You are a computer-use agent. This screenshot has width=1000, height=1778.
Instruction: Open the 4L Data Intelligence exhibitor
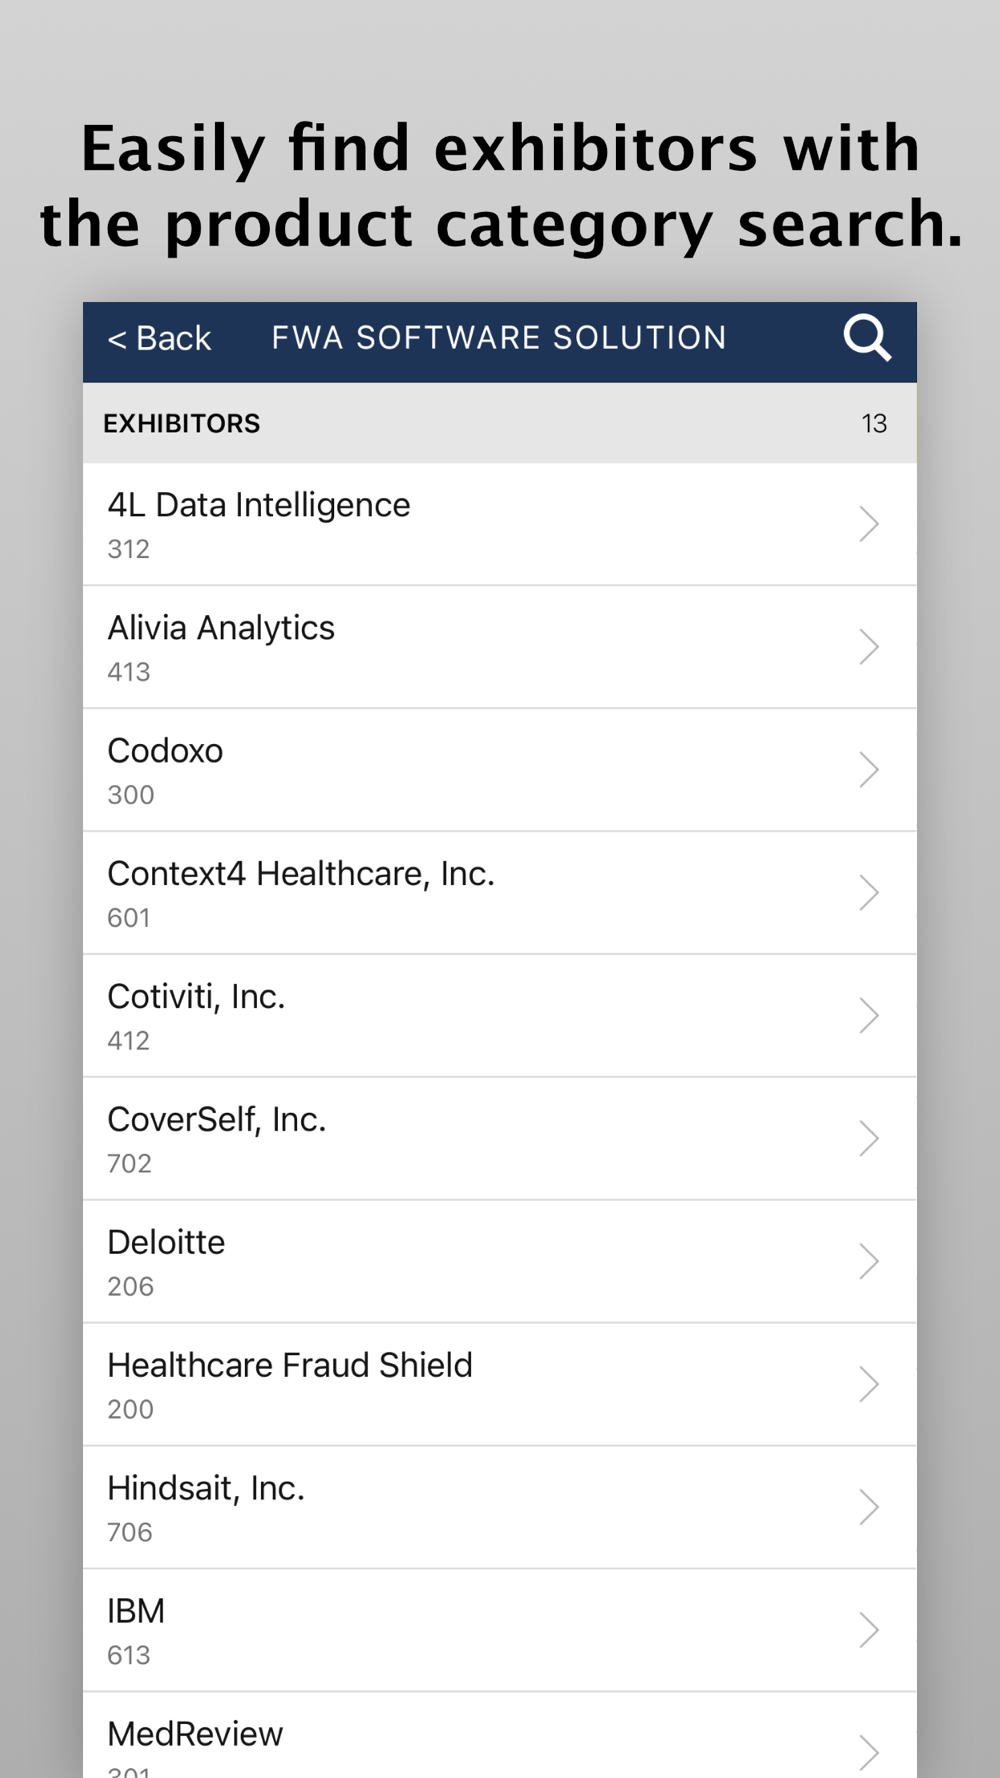point(259,506)
